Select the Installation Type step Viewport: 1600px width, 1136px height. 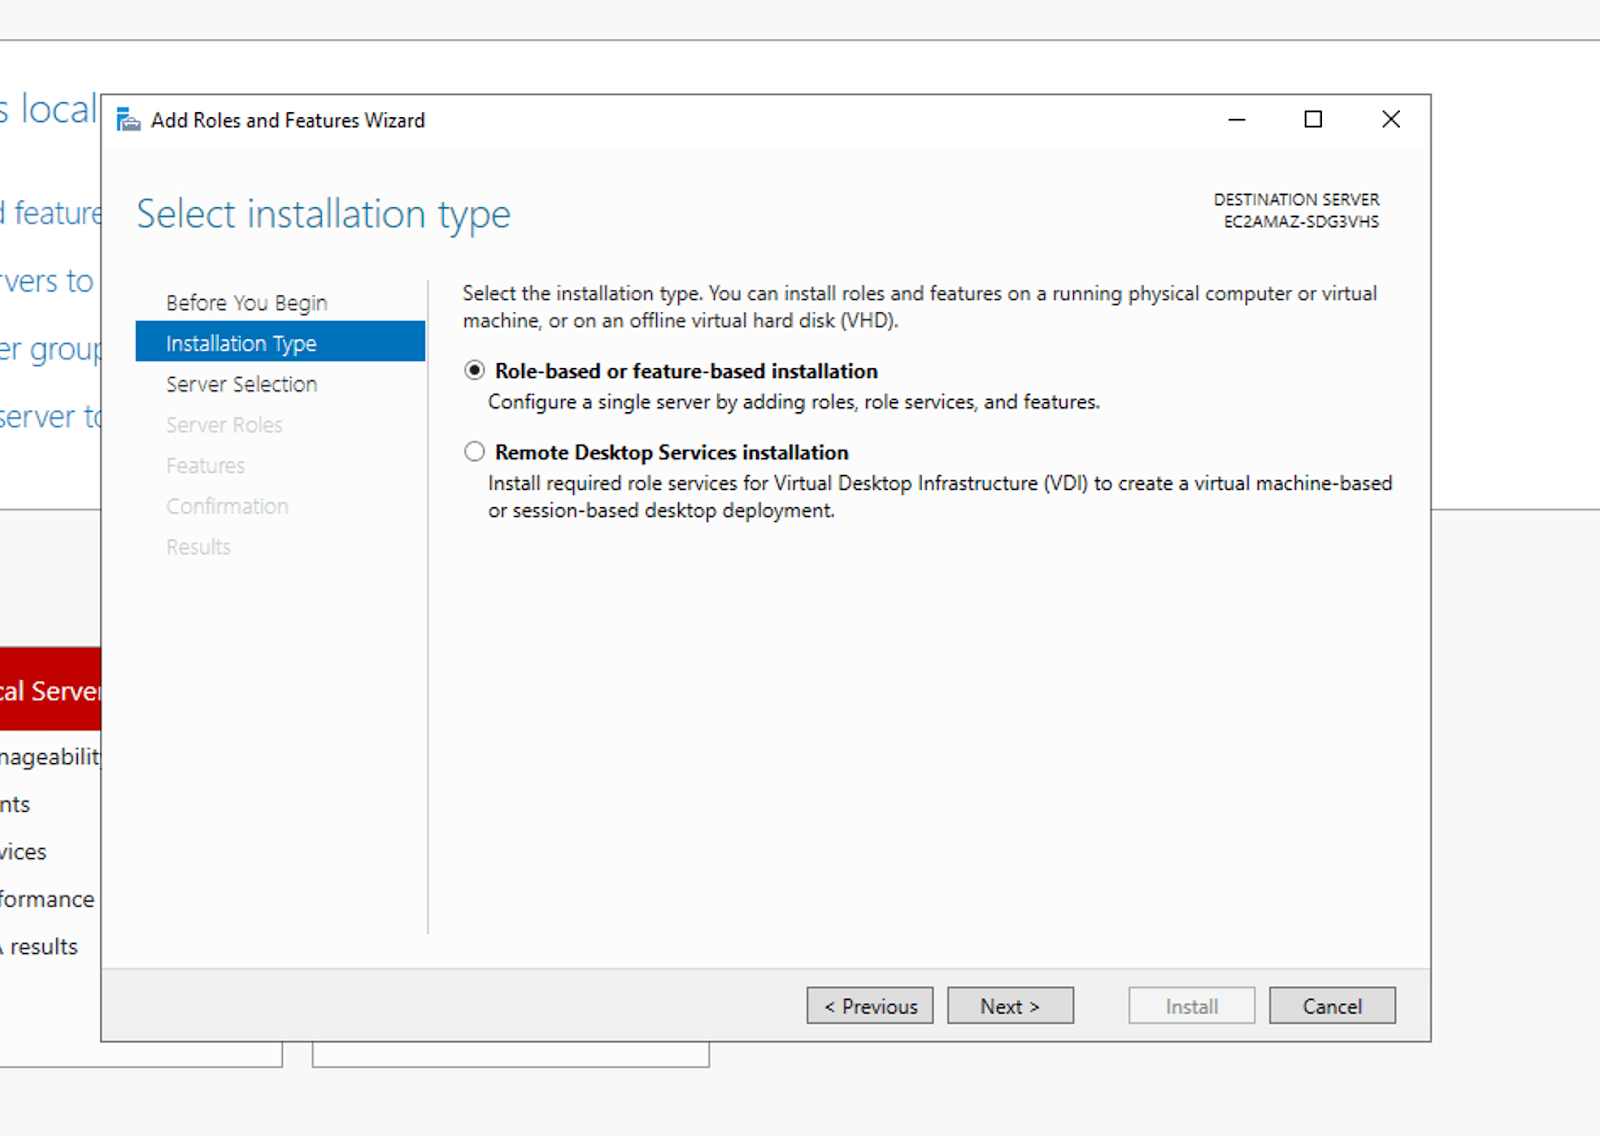pos(280,342)
